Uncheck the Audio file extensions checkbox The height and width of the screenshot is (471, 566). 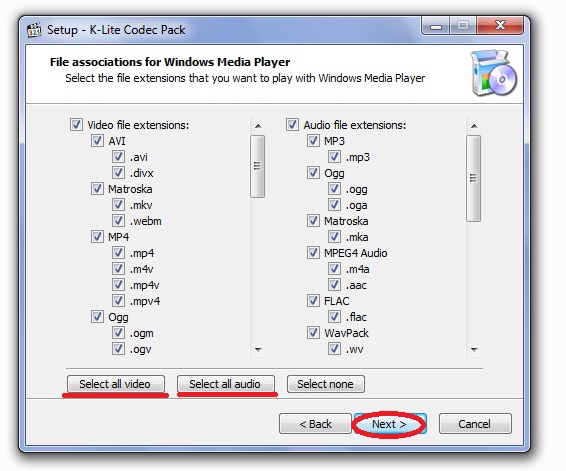(x=292, y=125)
